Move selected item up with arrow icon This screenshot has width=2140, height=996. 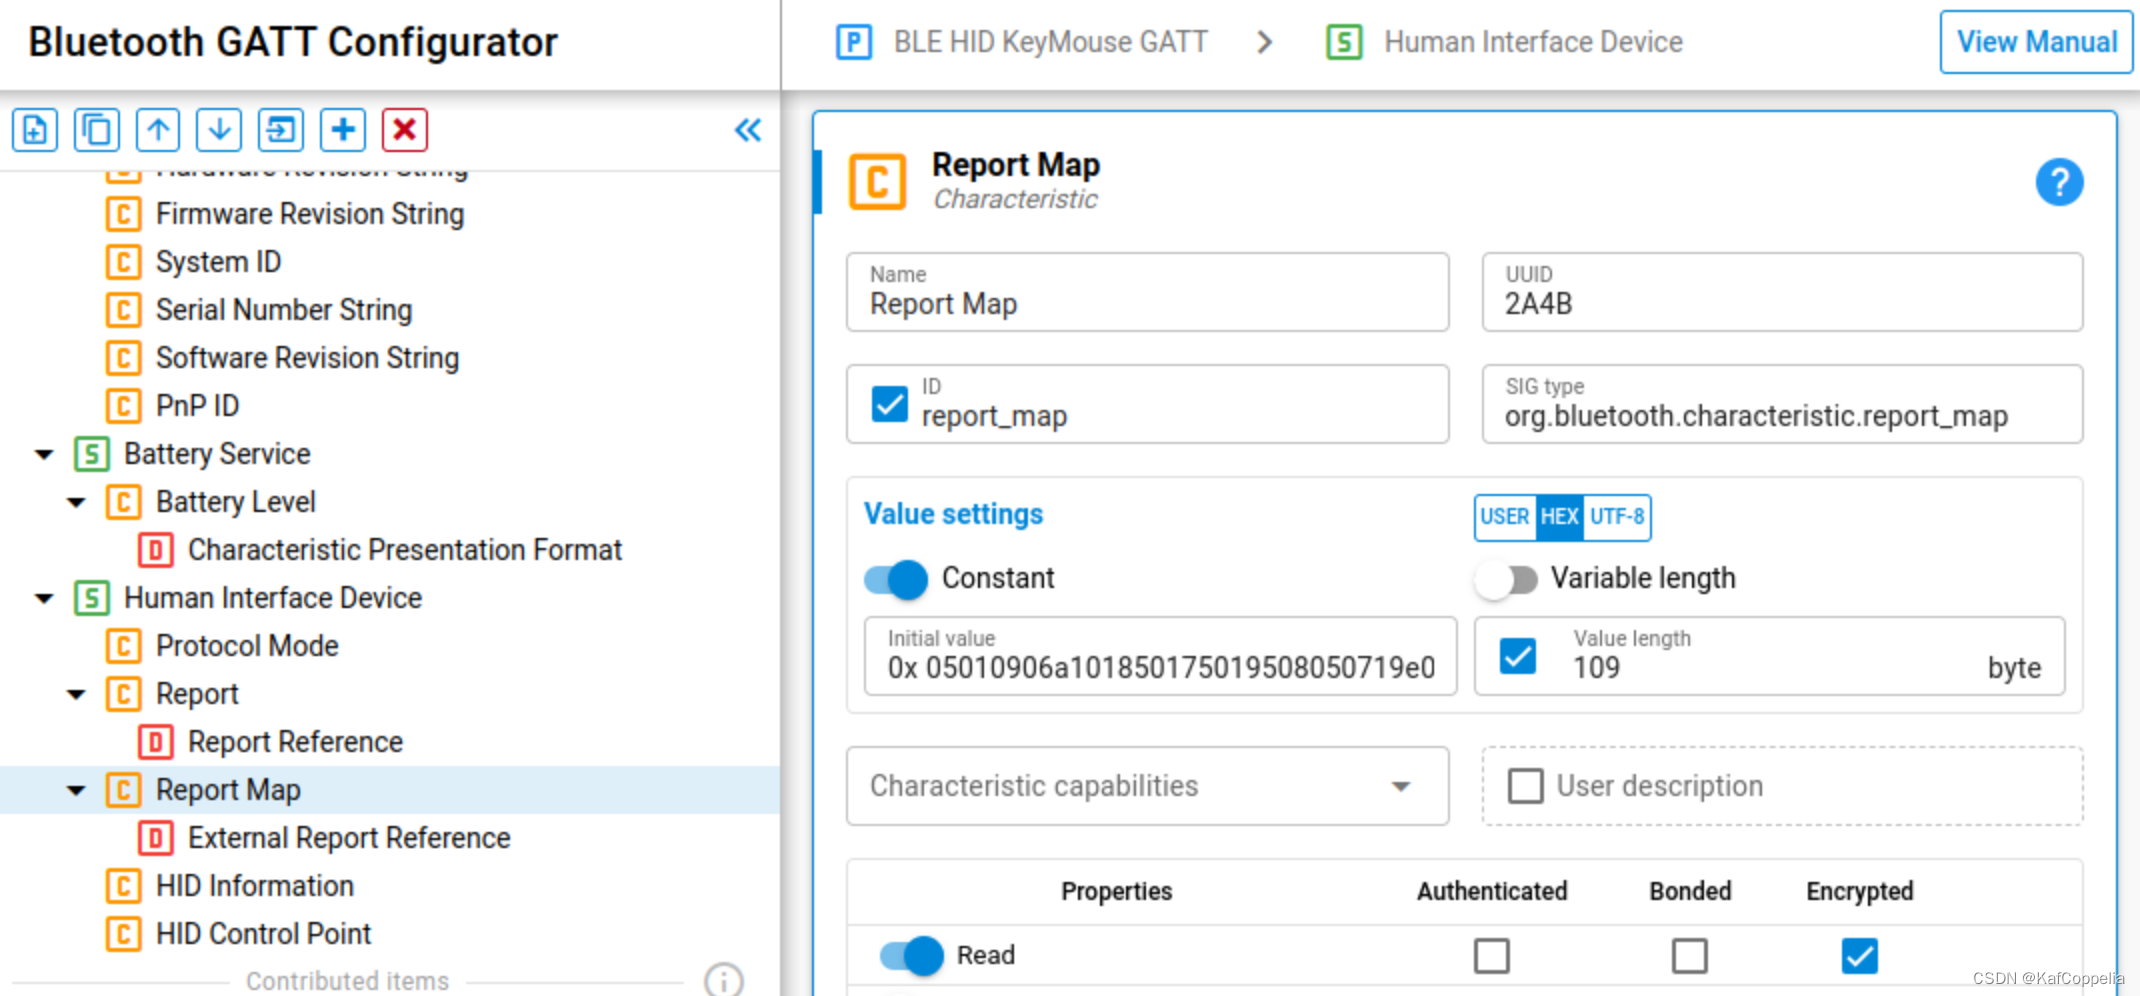[158, 130]
